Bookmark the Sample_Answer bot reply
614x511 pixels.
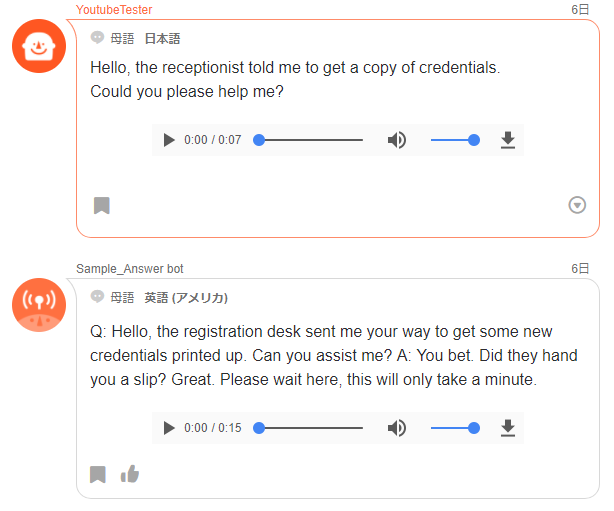tap(98, 474)
